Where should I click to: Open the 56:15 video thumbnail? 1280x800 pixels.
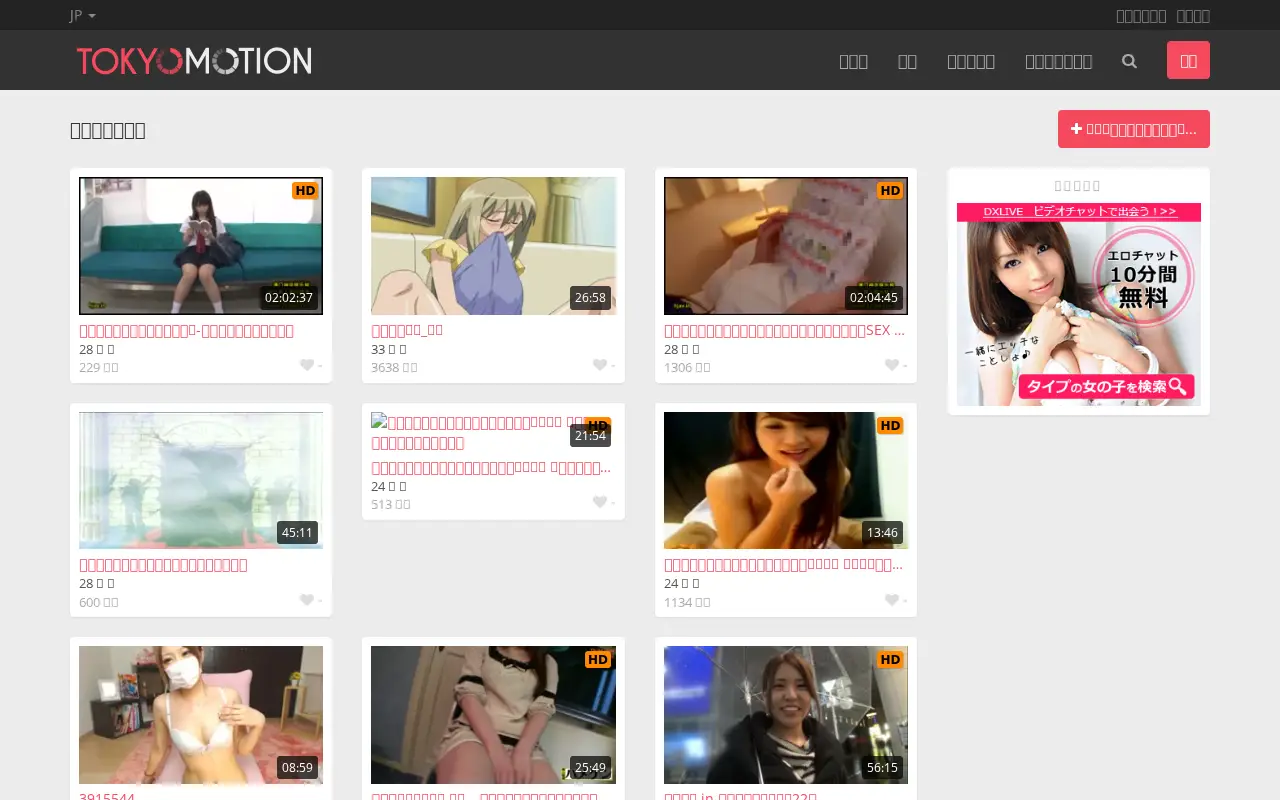pyautogui.click(x=786, y=715)
